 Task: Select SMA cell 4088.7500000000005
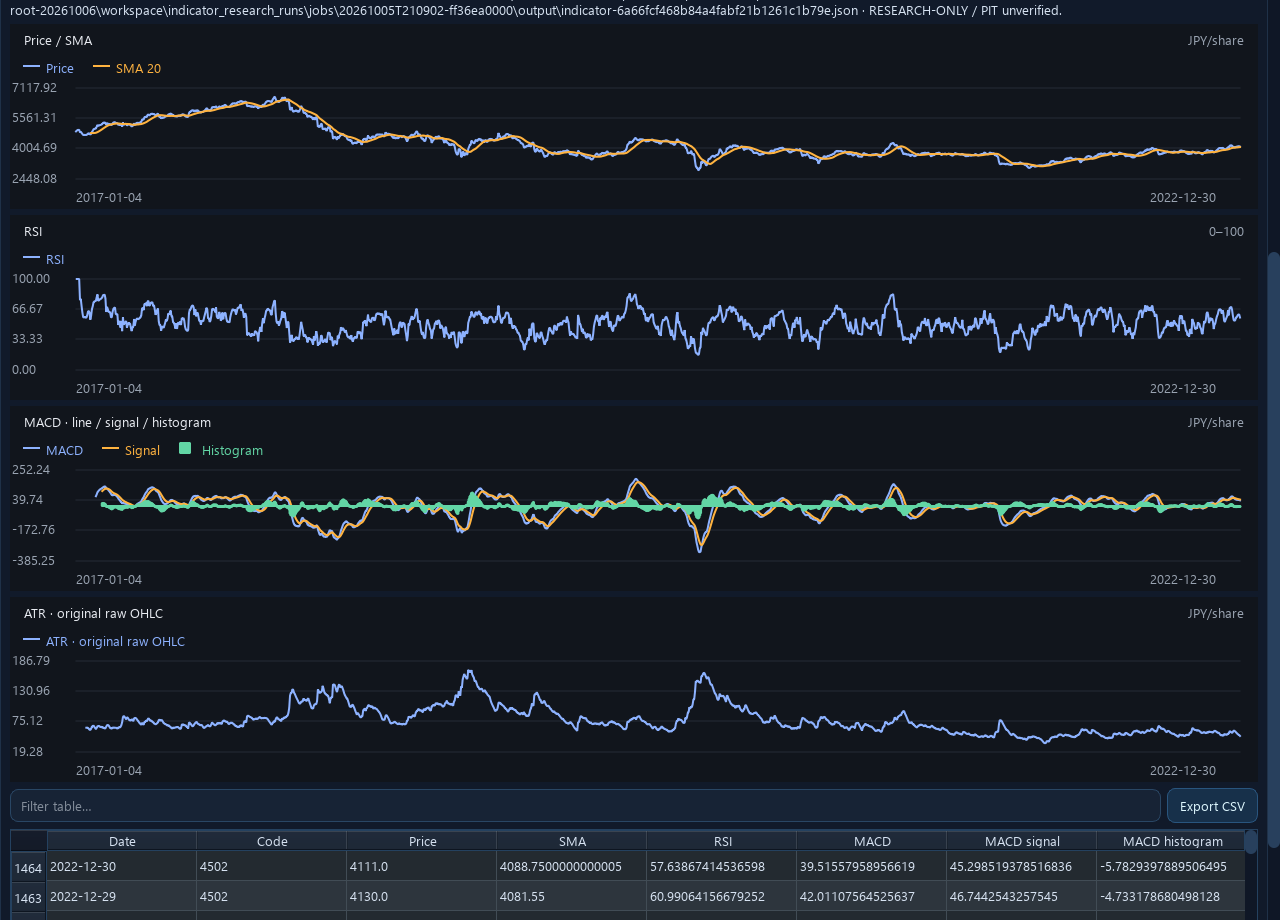pos(572,866)
